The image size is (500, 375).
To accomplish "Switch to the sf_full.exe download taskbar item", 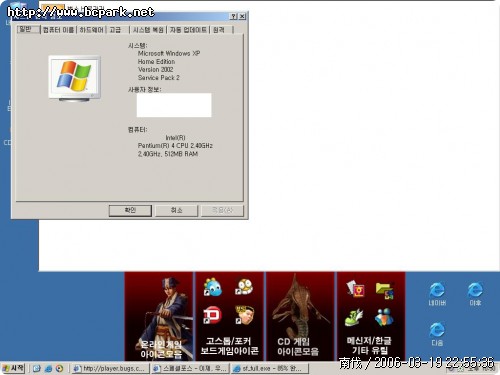I will [x=269, y=369].
